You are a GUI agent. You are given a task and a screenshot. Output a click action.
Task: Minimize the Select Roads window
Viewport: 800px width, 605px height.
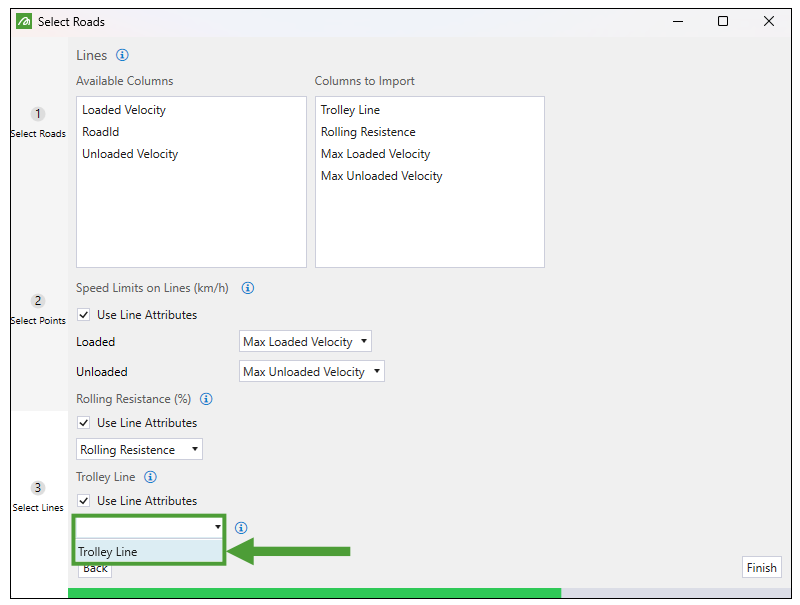coord(678,21)
